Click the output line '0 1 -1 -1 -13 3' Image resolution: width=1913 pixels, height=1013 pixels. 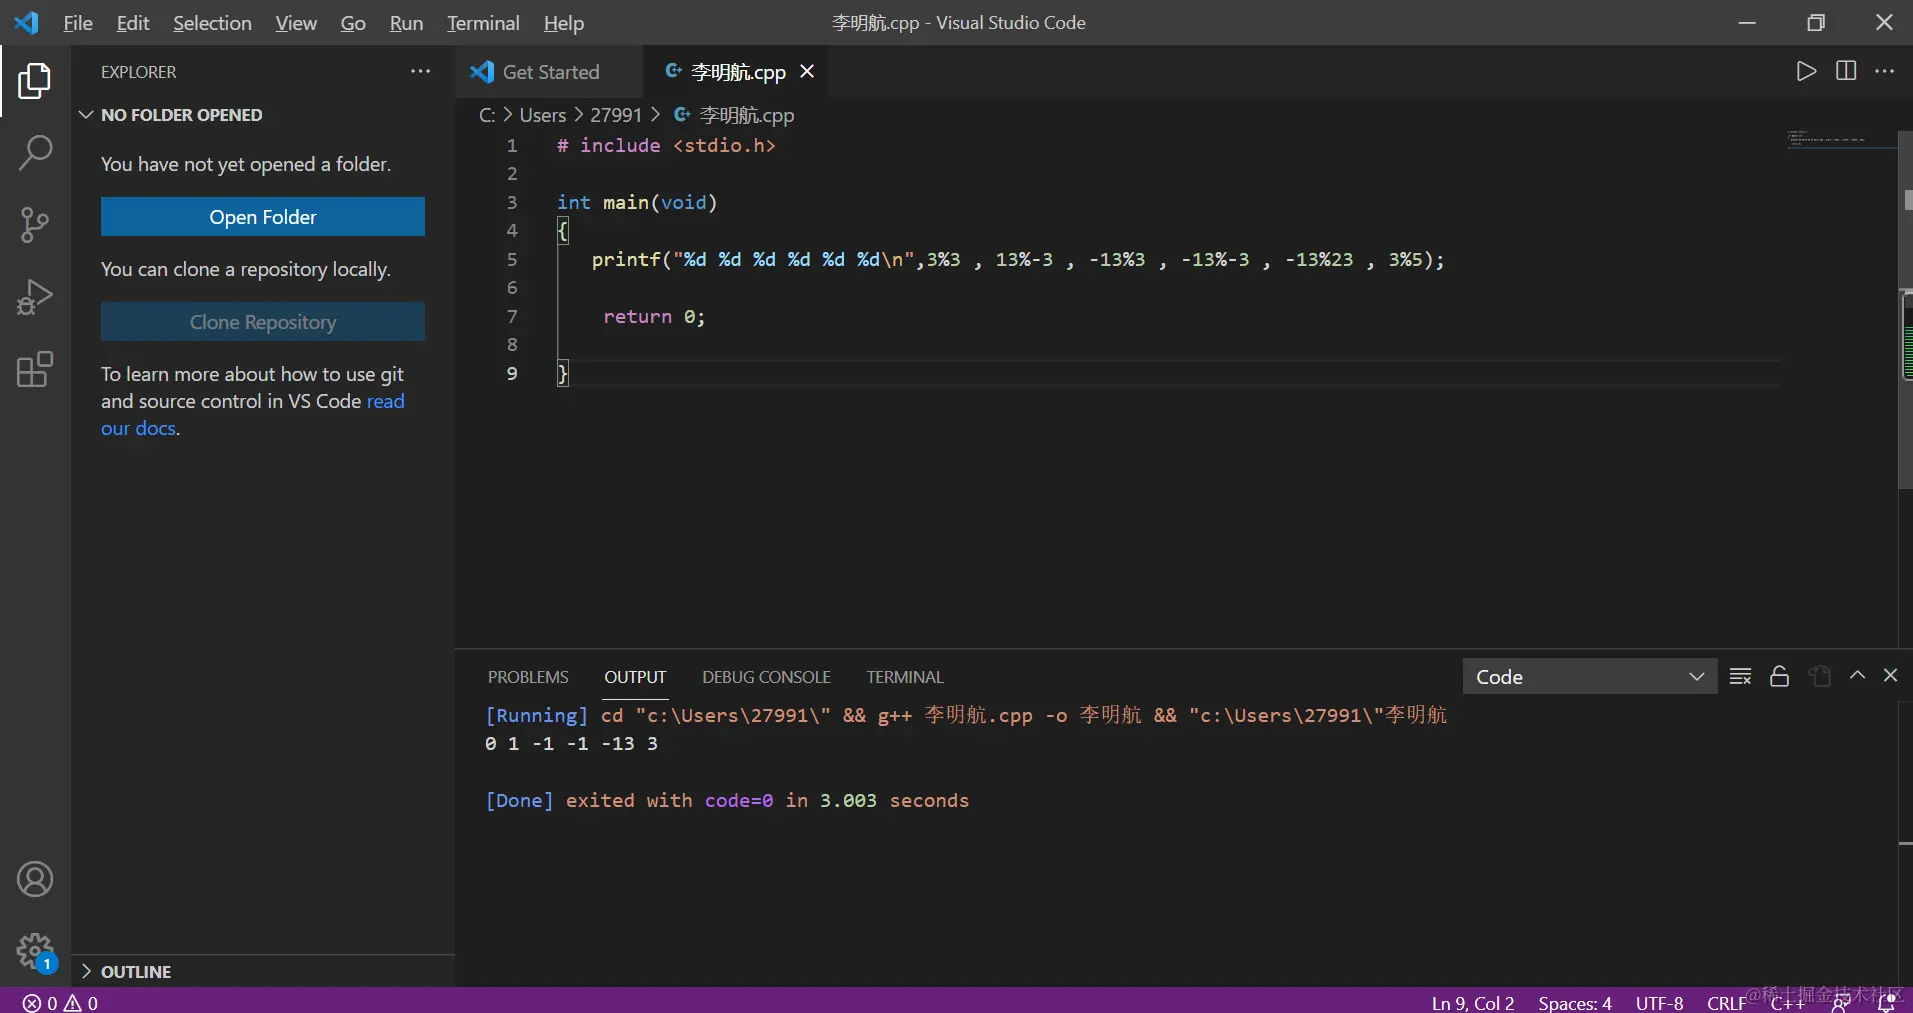click(571, 743)
